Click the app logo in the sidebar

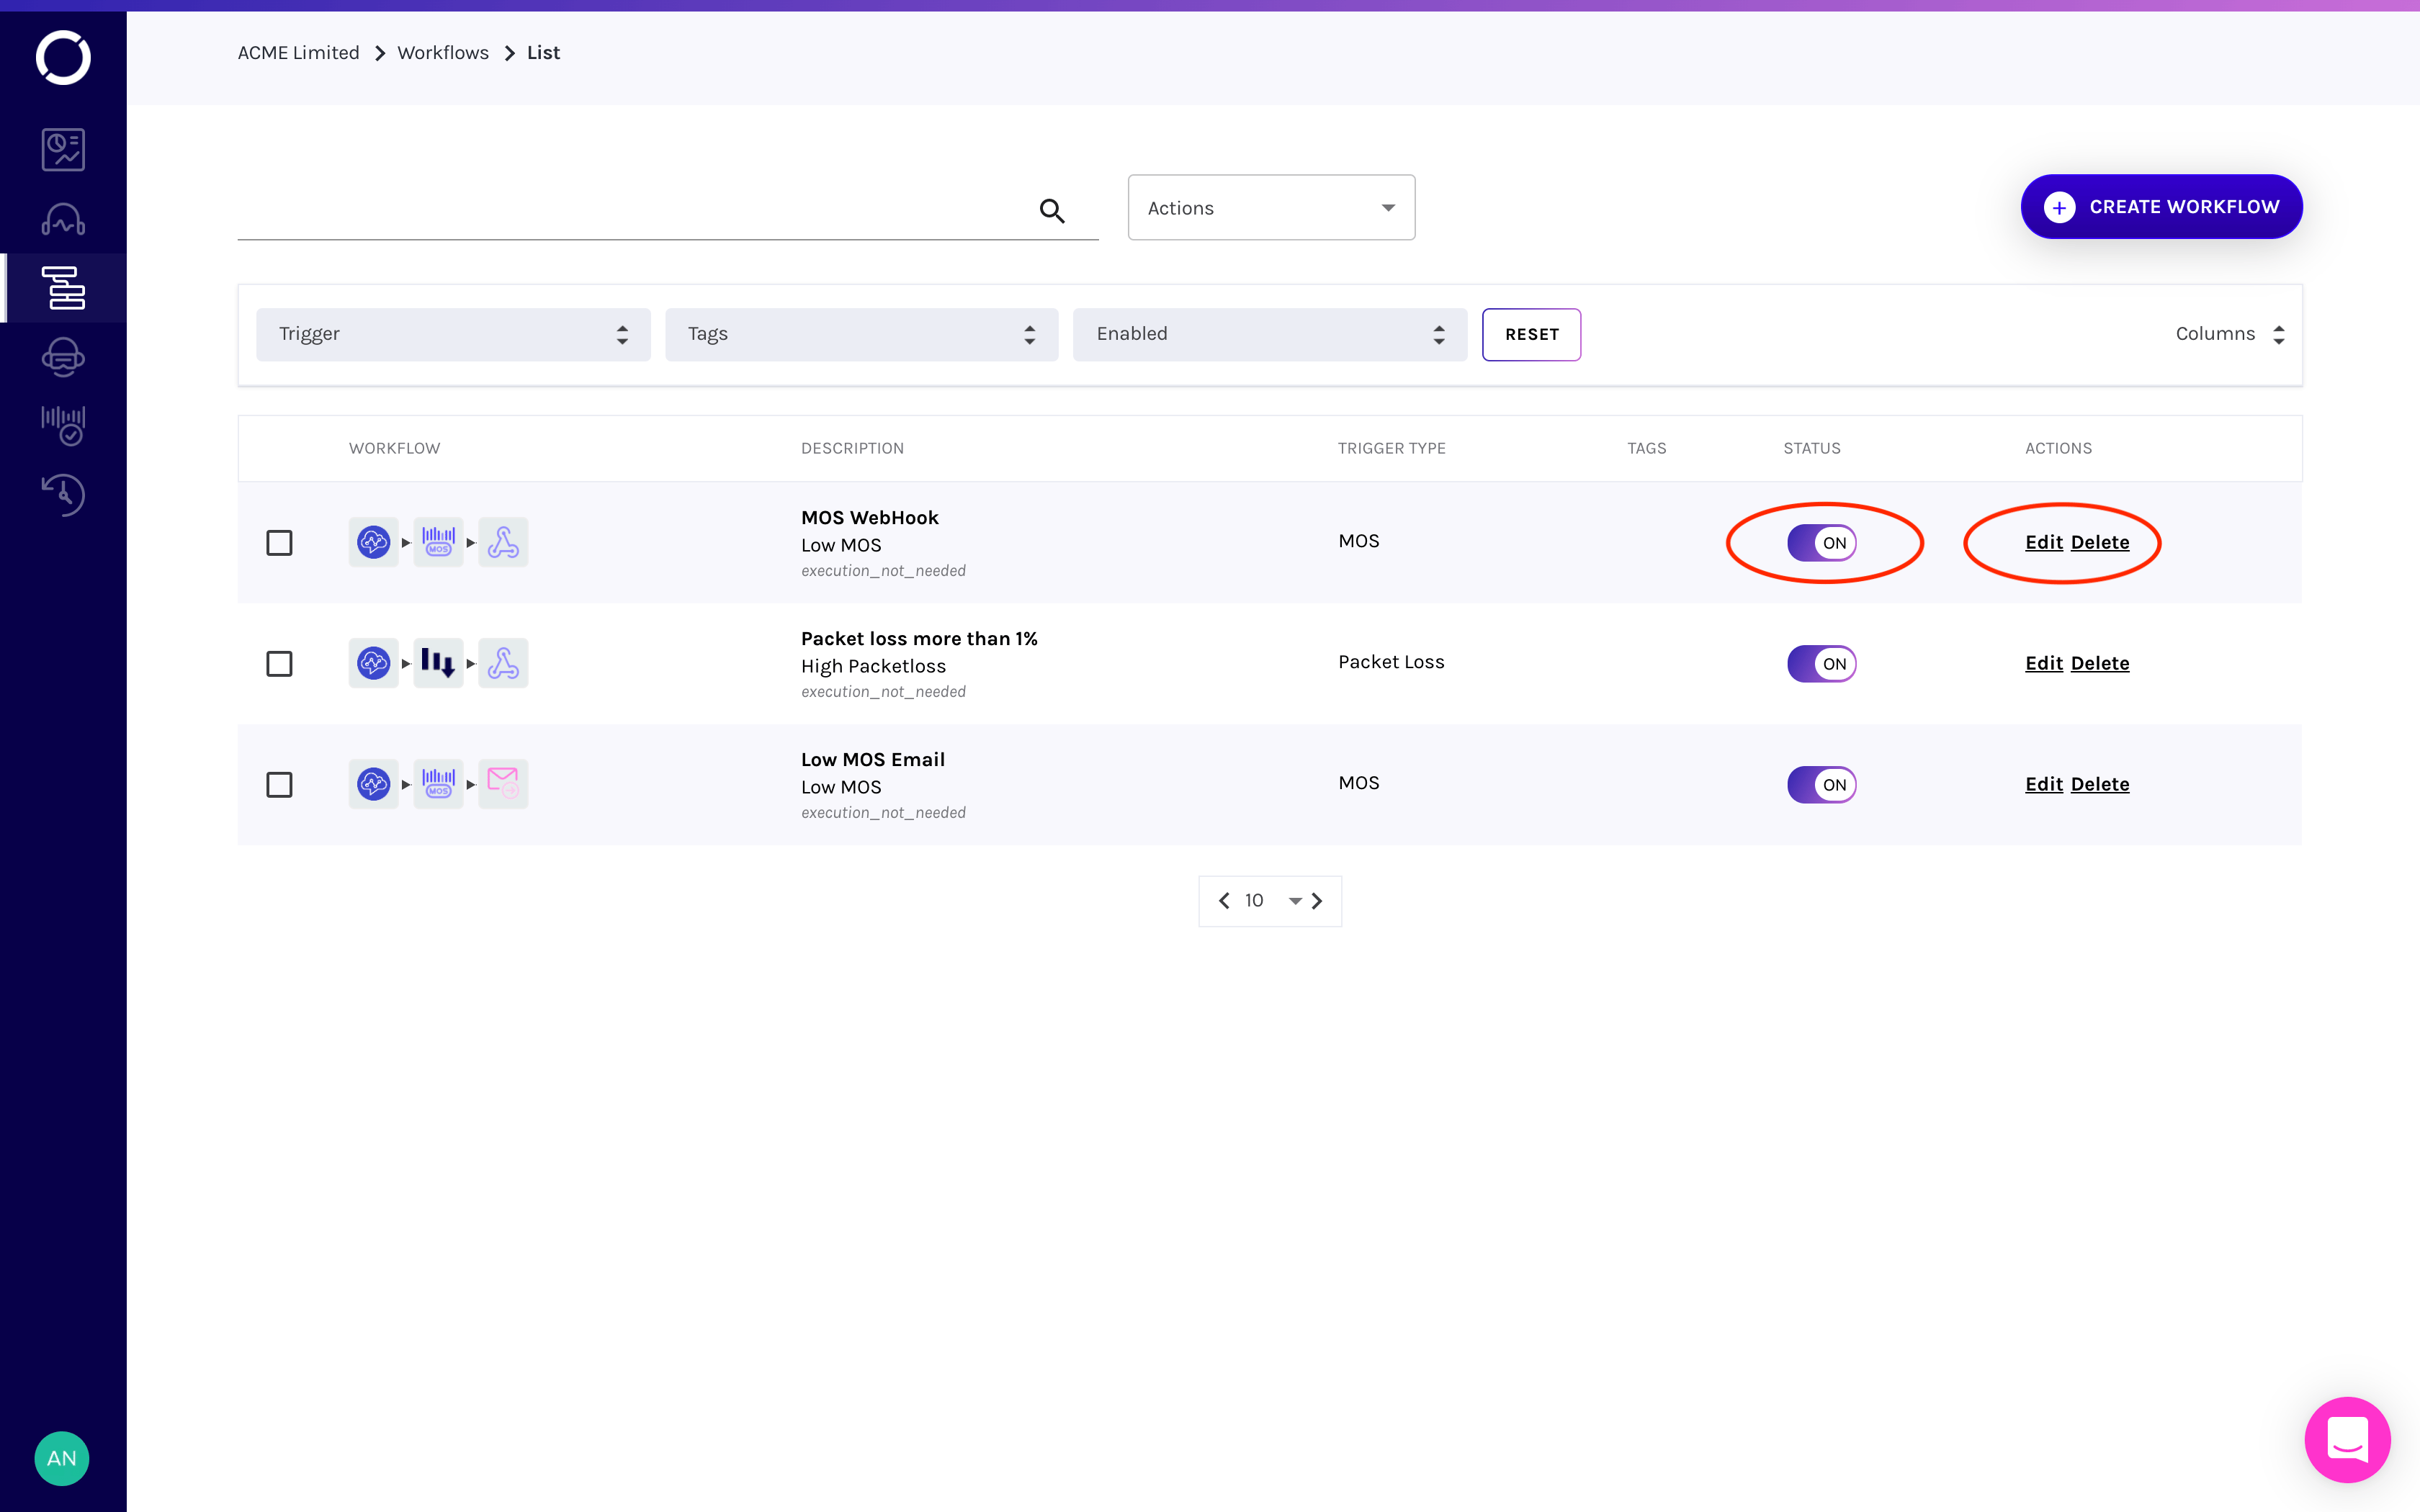pos(63,57)
